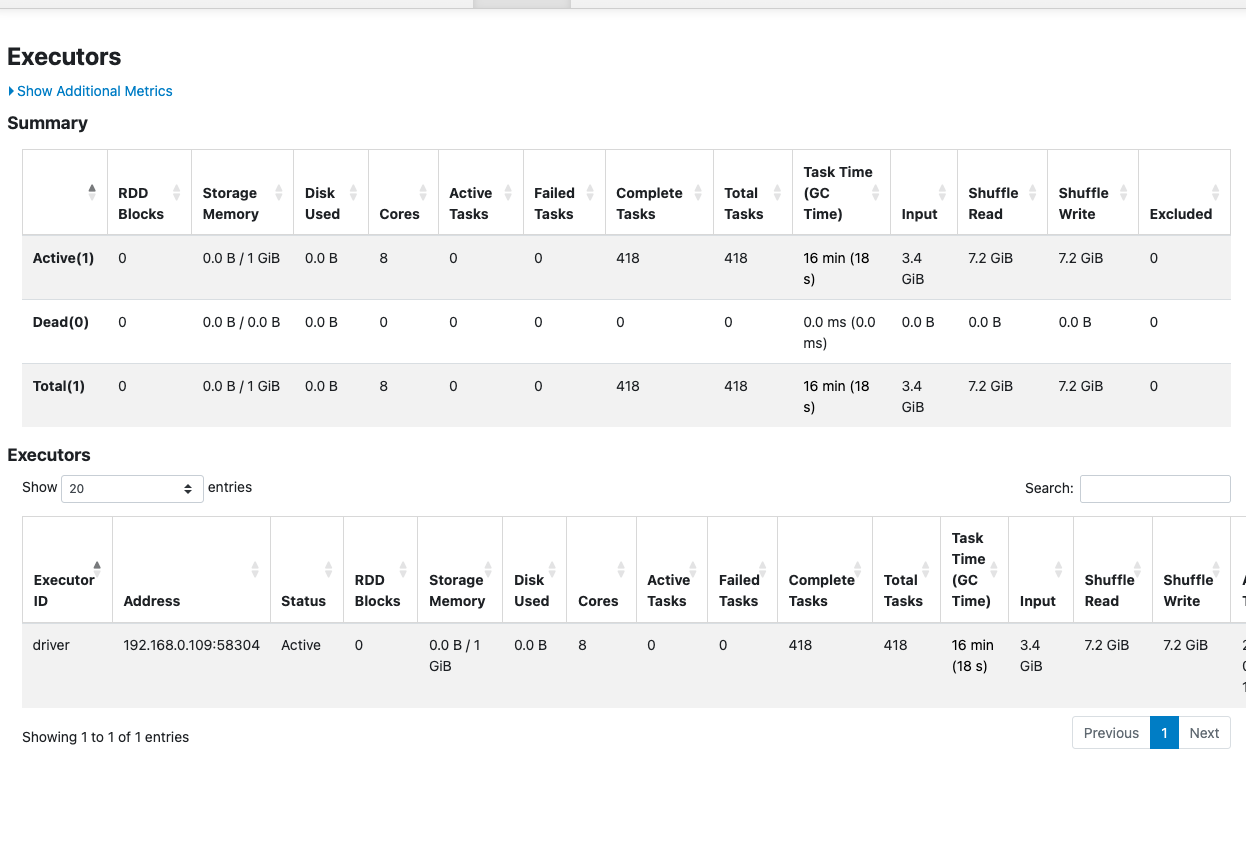Sort summary by Failed Tasks sort icon
Viewport: 1246px width, 841px height.
click(591, 193)
